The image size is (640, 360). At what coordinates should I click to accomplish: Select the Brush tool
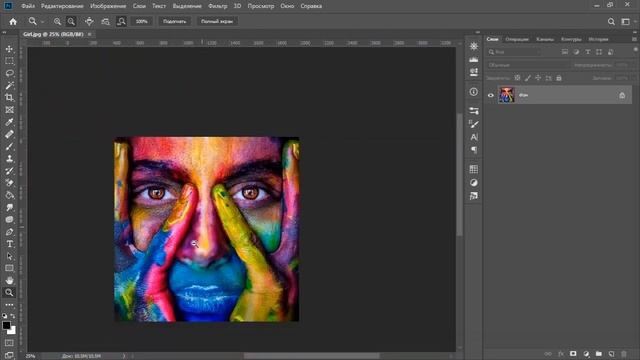(x=9, y=147)
